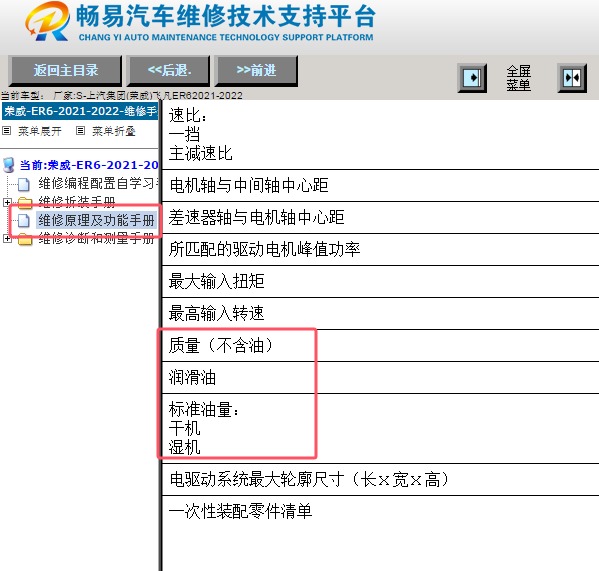Select 维修原理及功能手册 in tree
The image size is (599, 571).
tap(96, 220)
